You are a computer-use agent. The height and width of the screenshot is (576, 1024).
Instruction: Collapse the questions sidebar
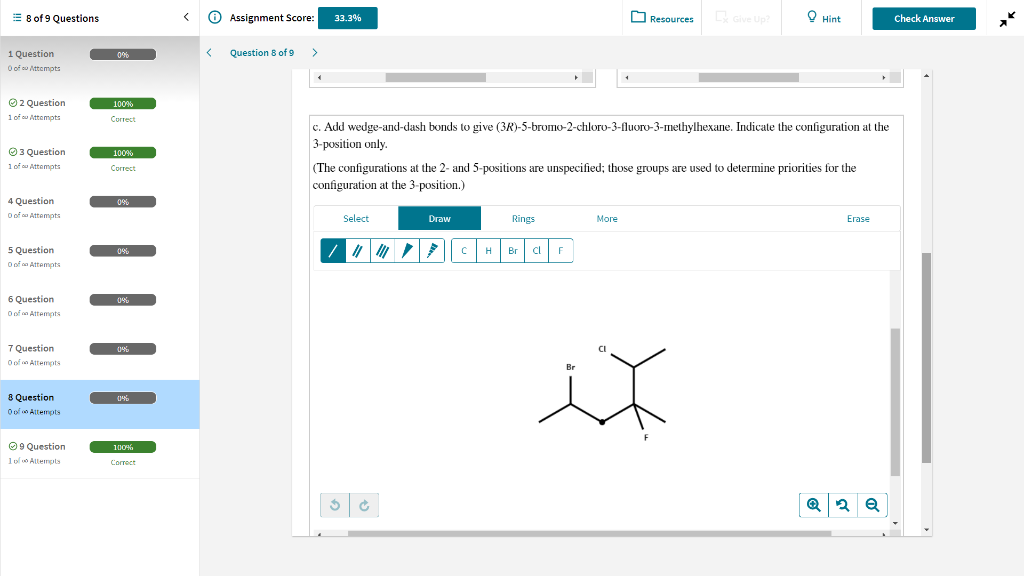point(183,17)
